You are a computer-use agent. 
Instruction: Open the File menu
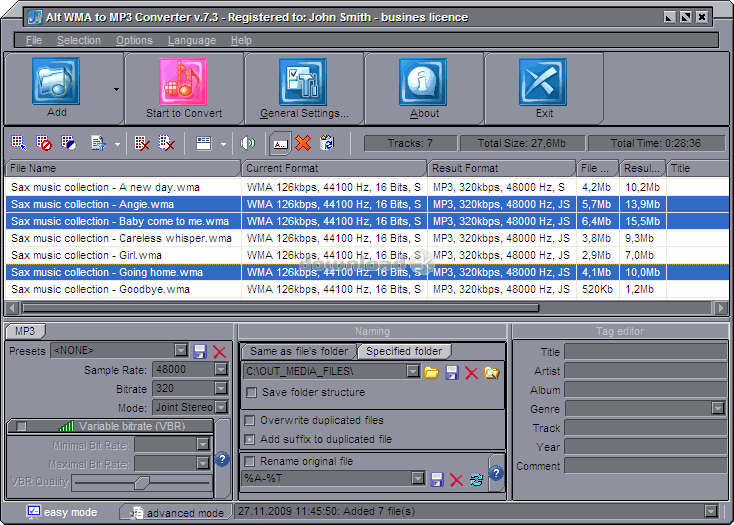(x=34, y=40)
